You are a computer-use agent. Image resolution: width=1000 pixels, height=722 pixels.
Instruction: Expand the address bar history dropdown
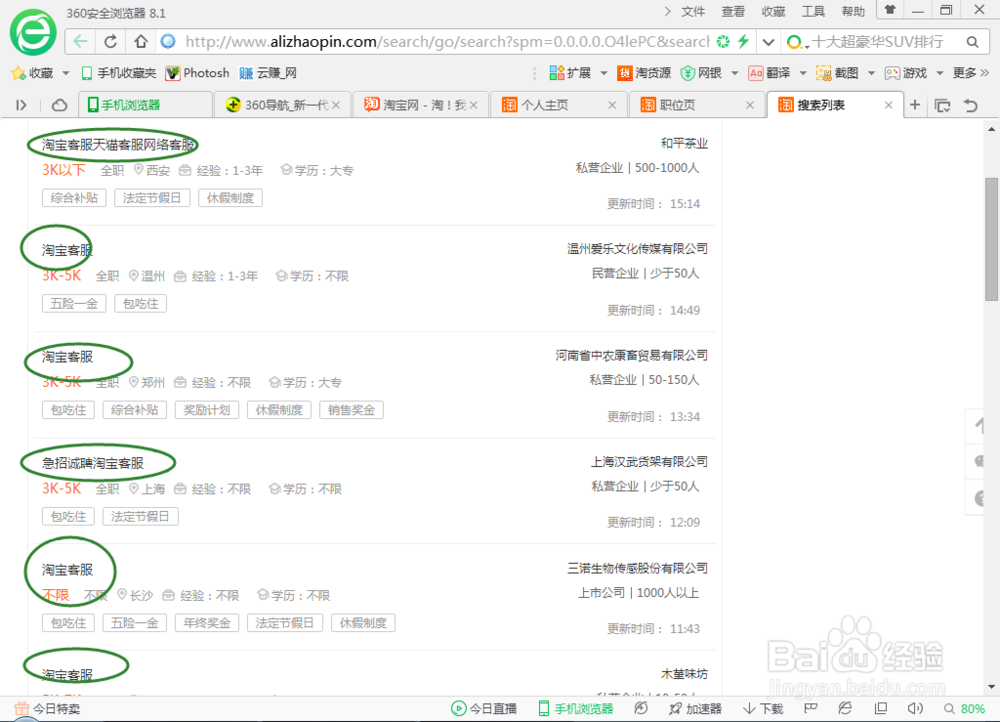coord(768,42)
